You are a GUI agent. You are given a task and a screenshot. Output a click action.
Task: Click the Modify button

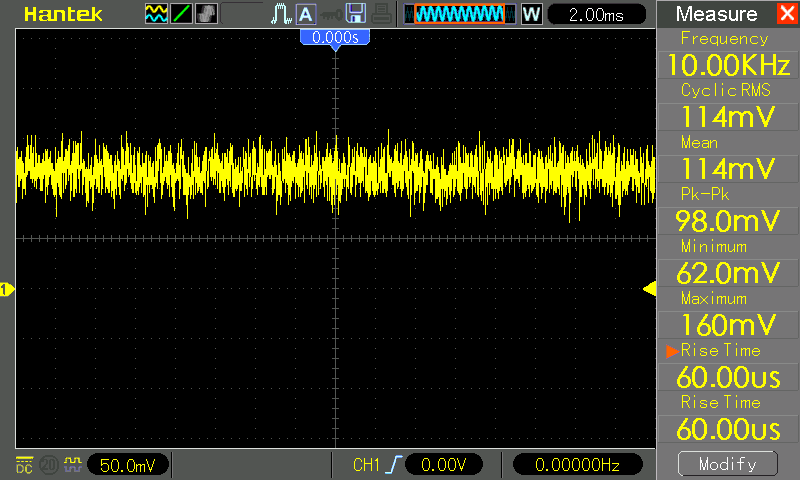click(x=728, y=464)
